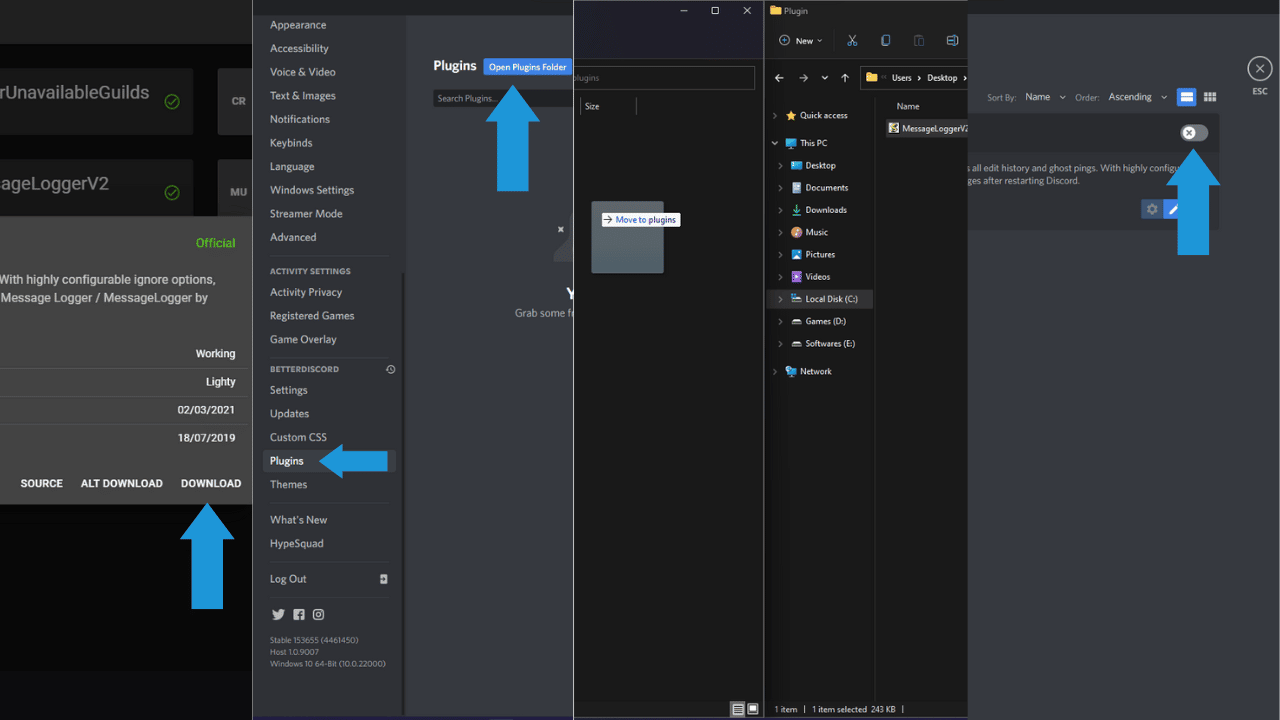Select Videos in Explorer tree
Screen dimensions: 1280x720
pos(818,276)
